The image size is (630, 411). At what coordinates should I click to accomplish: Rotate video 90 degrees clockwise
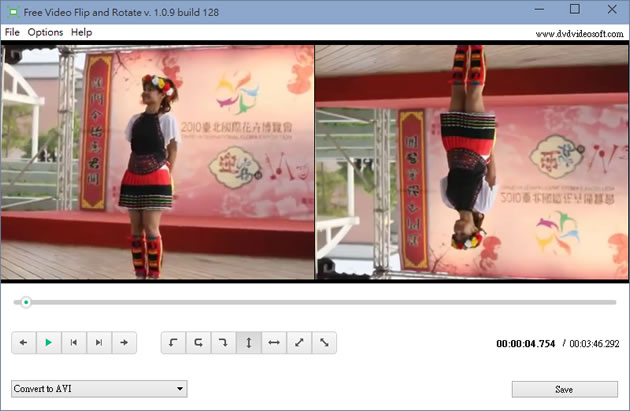[x=223, y=343]
